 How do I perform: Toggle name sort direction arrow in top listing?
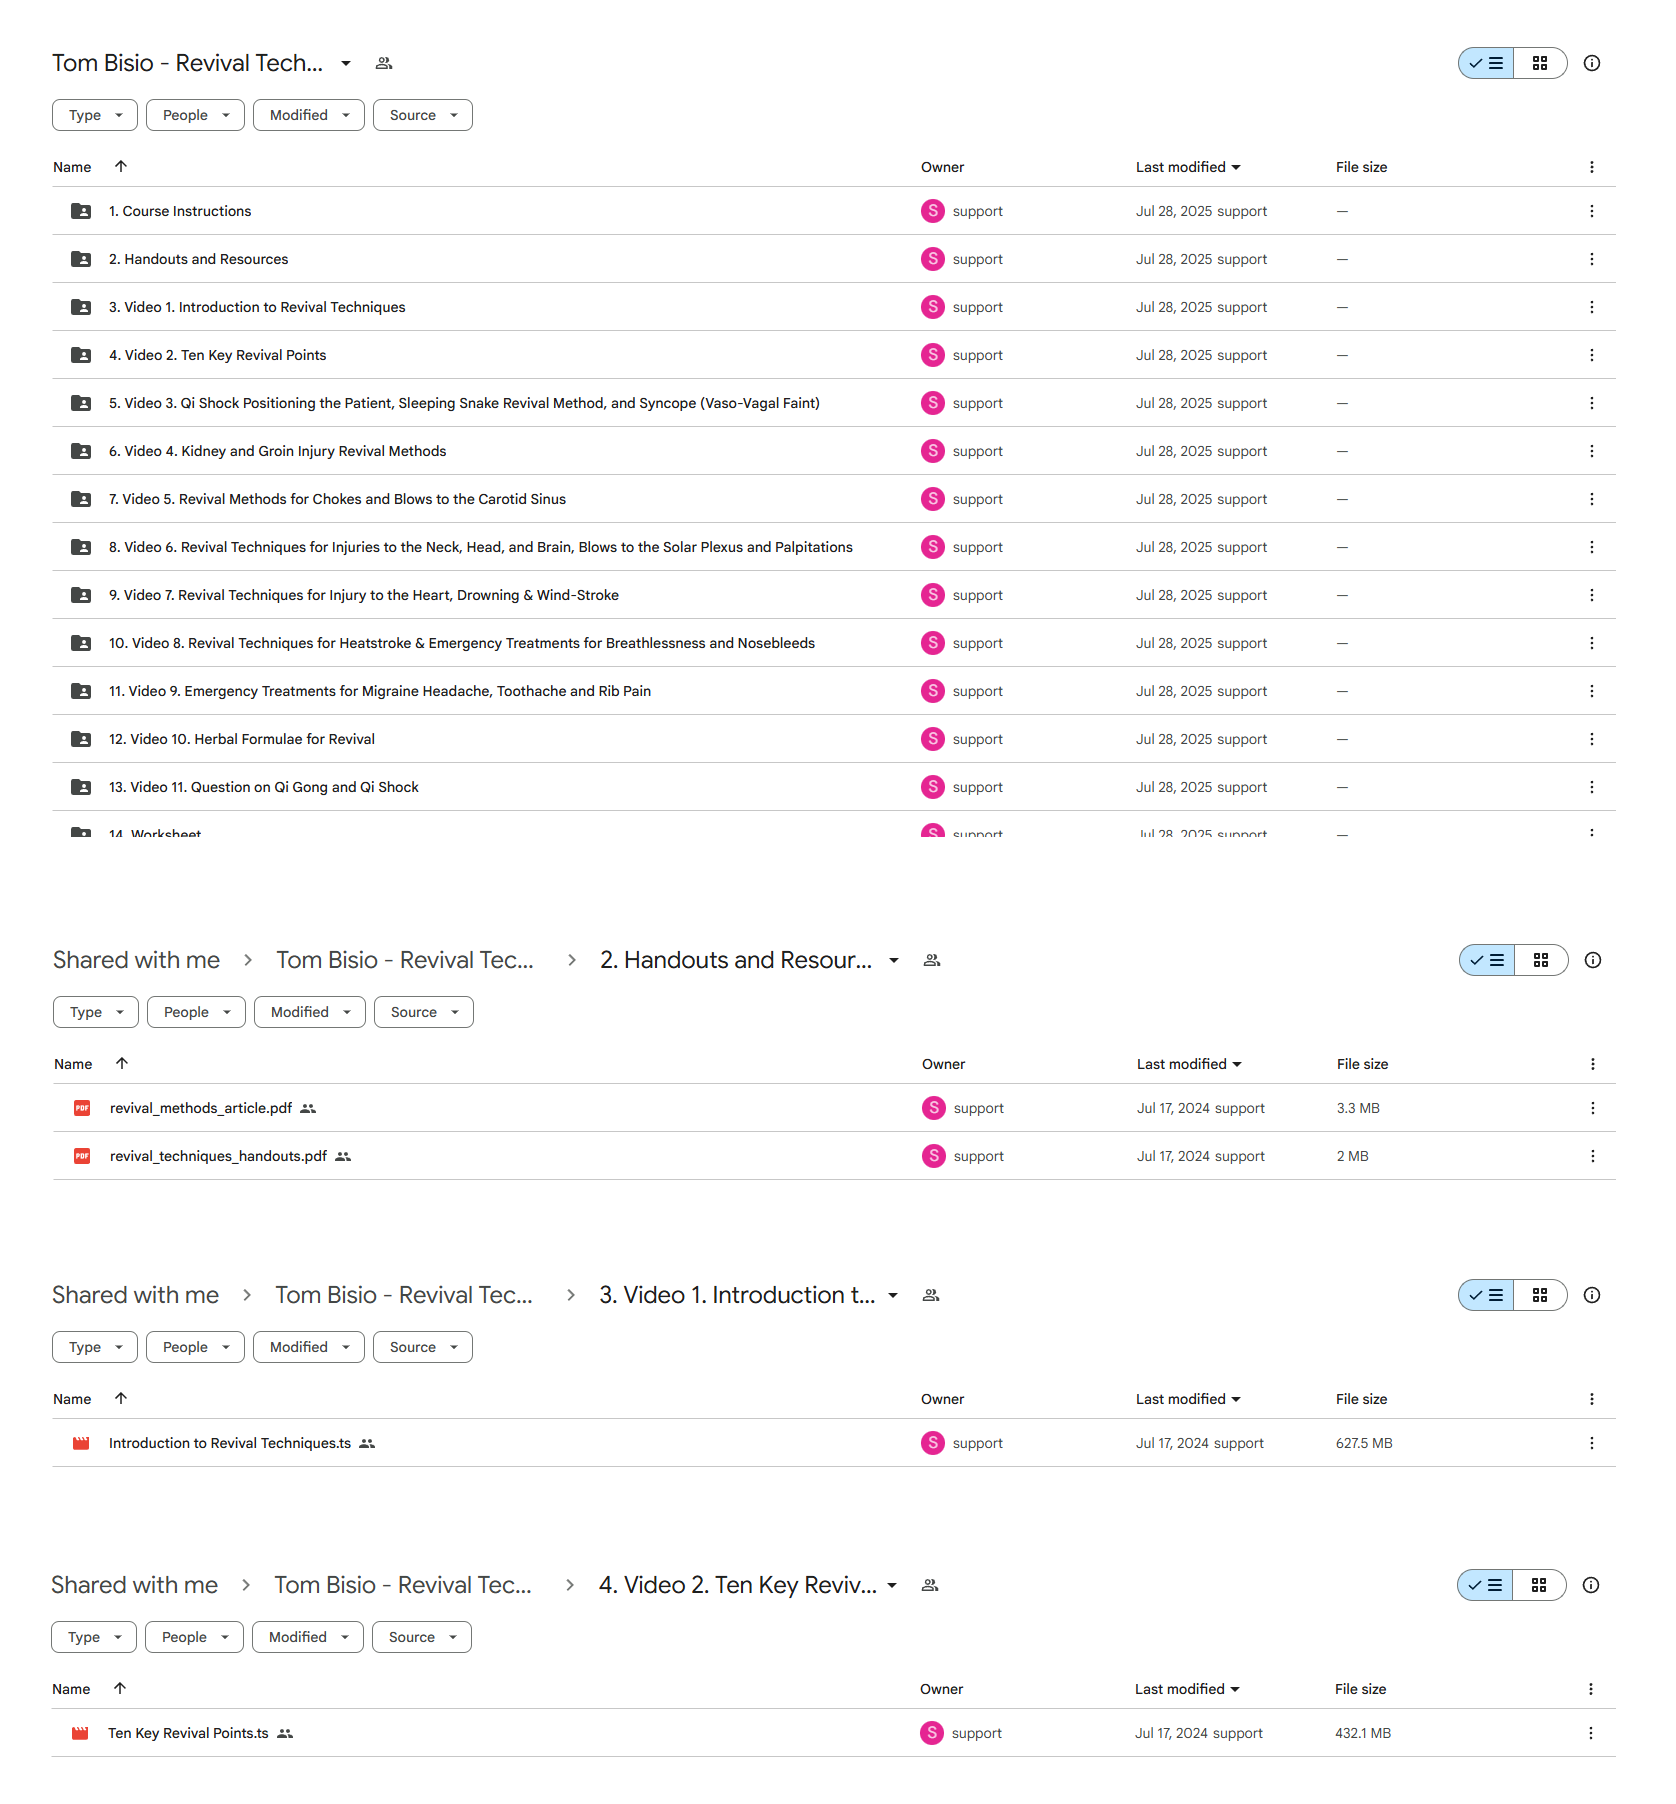(x=121, y=167)
